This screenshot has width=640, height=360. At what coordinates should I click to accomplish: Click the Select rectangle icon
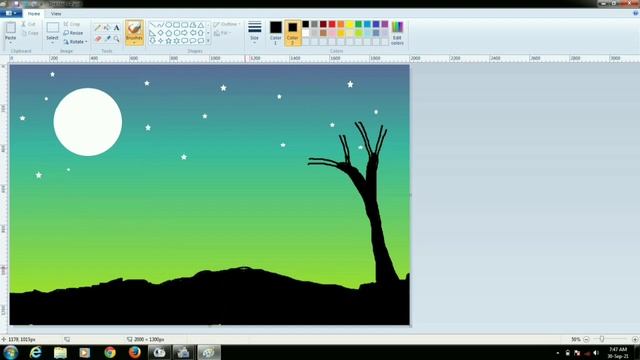pyautogui.click(x=52, y=28)
